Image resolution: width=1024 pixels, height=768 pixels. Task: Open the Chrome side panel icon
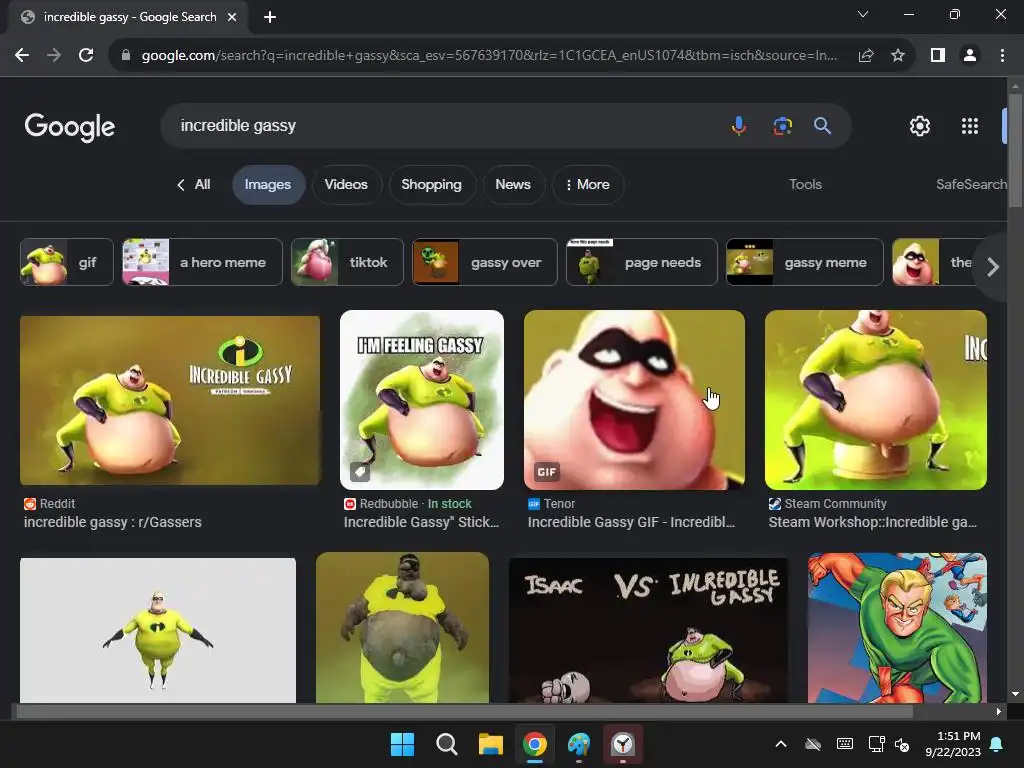(x=938, y=56)
